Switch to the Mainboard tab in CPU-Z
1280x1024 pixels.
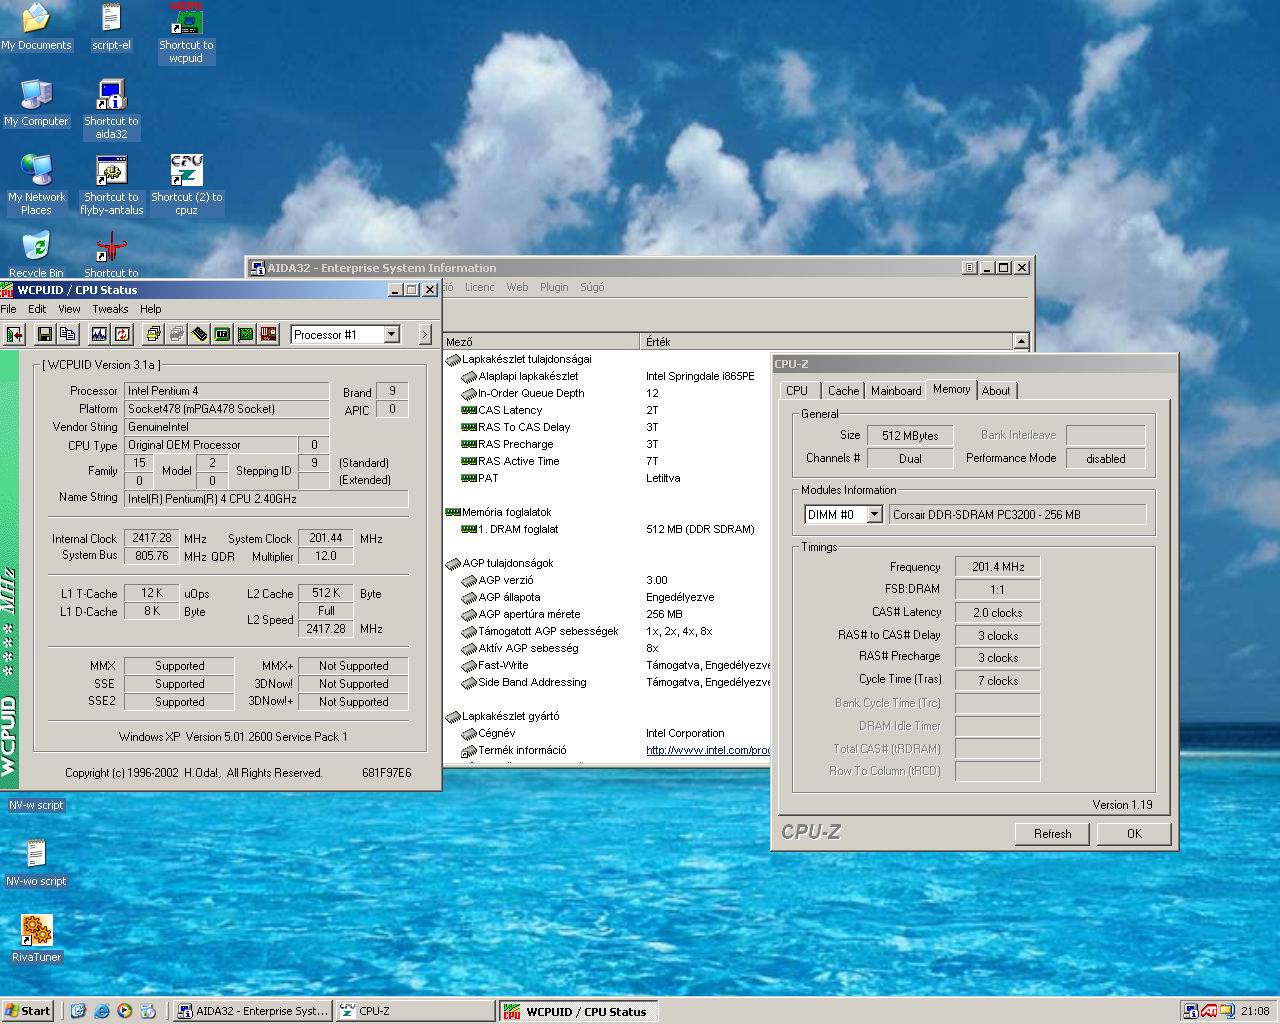896,391
